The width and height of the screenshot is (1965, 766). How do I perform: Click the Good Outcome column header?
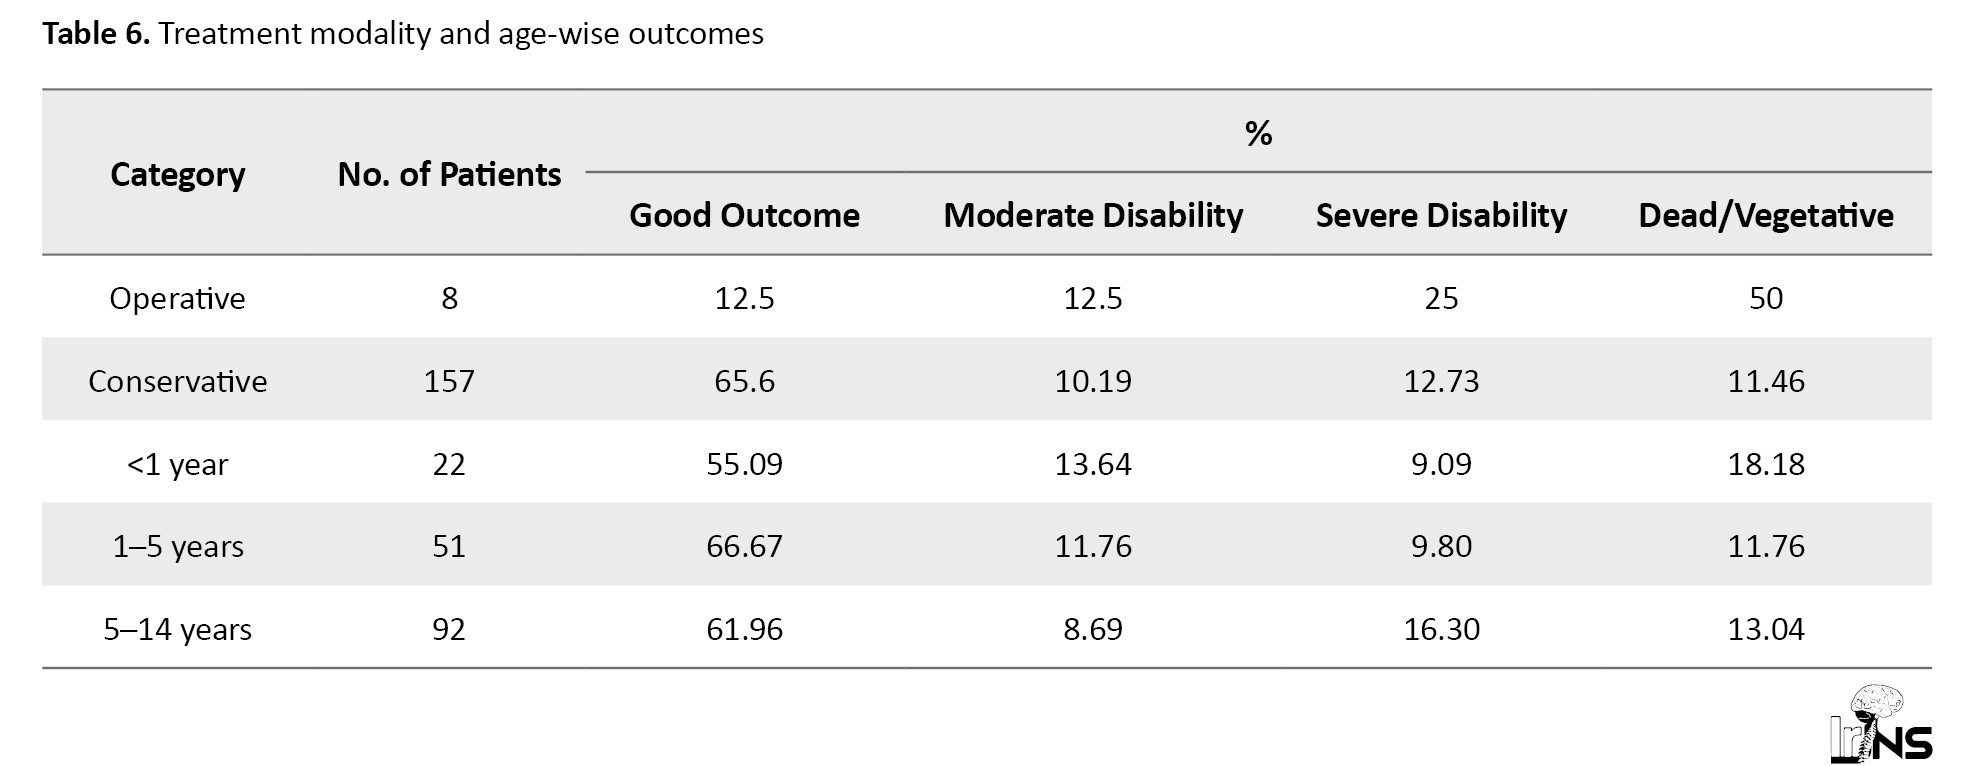744,215
